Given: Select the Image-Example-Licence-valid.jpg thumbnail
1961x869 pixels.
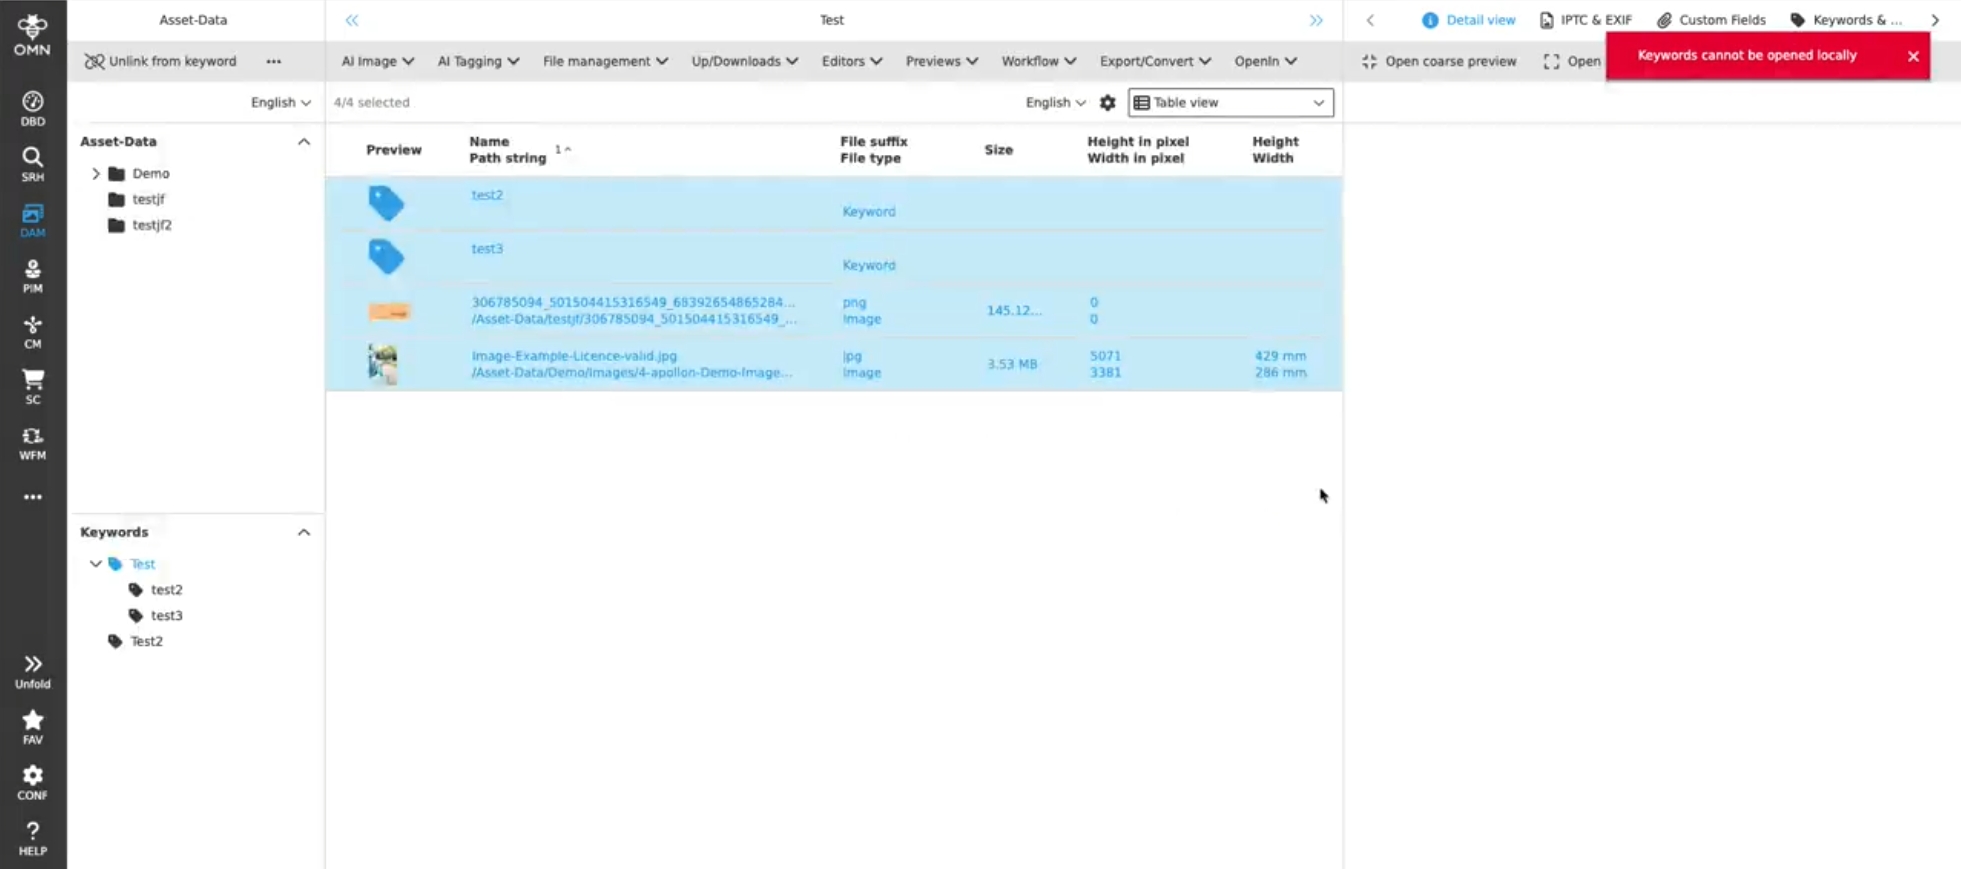Looking at the screenshot, I should point(383,364).
